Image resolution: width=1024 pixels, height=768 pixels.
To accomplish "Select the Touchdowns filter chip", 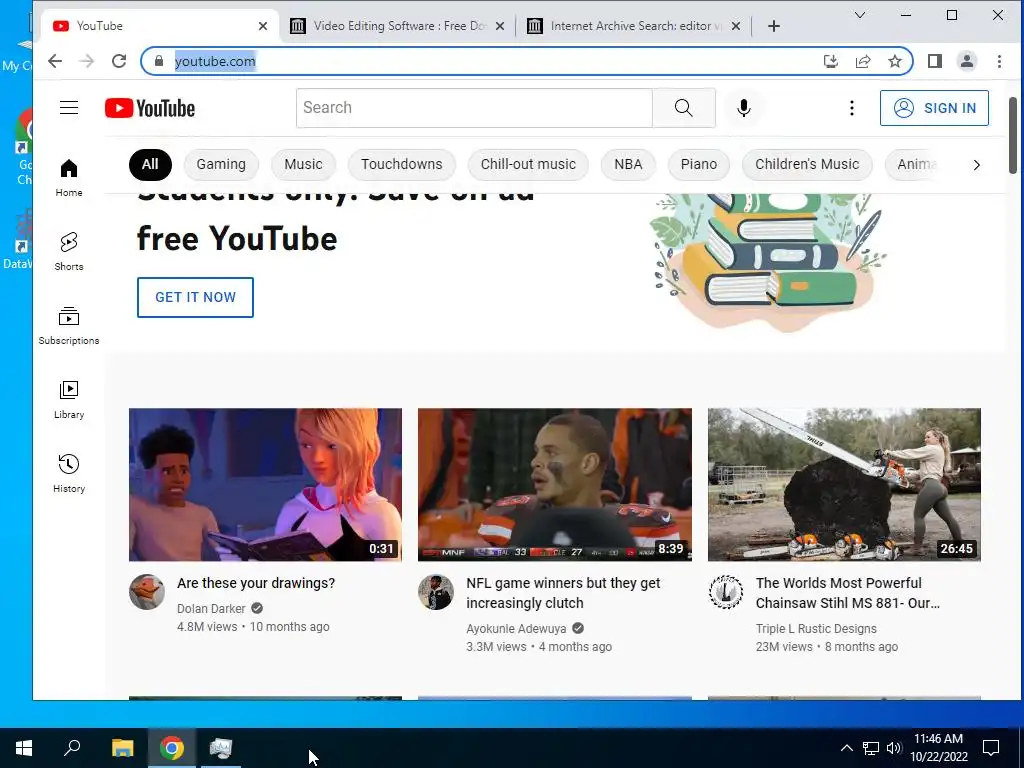I will tap(402, 165).
